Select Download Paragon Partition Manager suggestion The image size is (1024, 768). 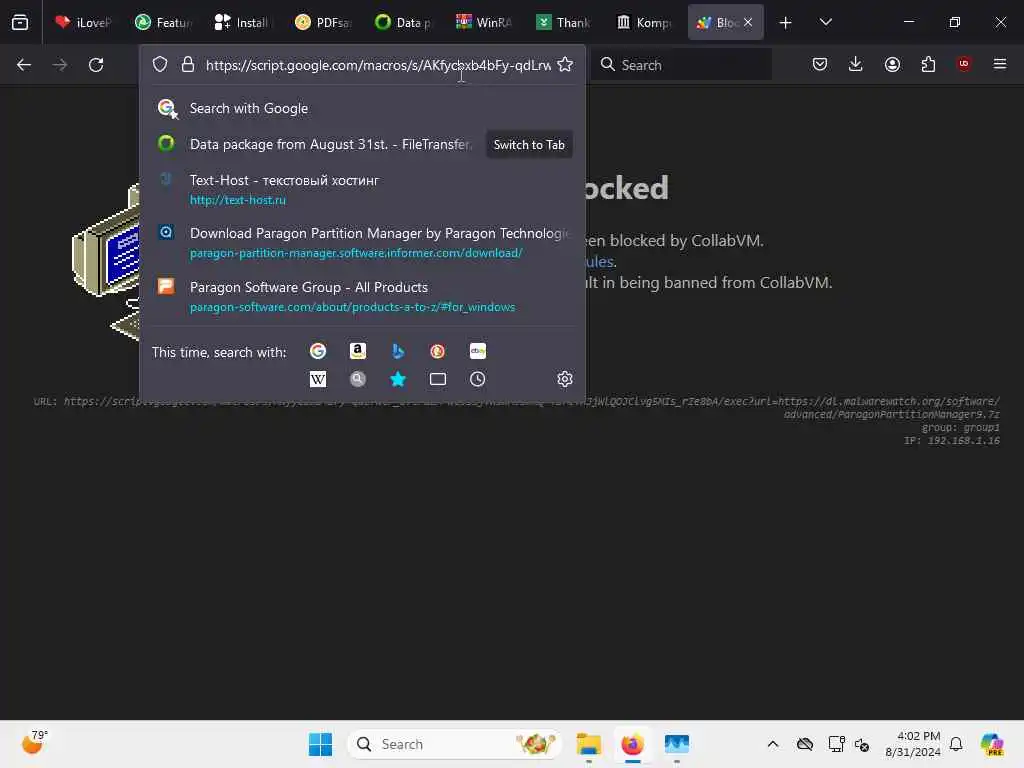pos(362,242)
